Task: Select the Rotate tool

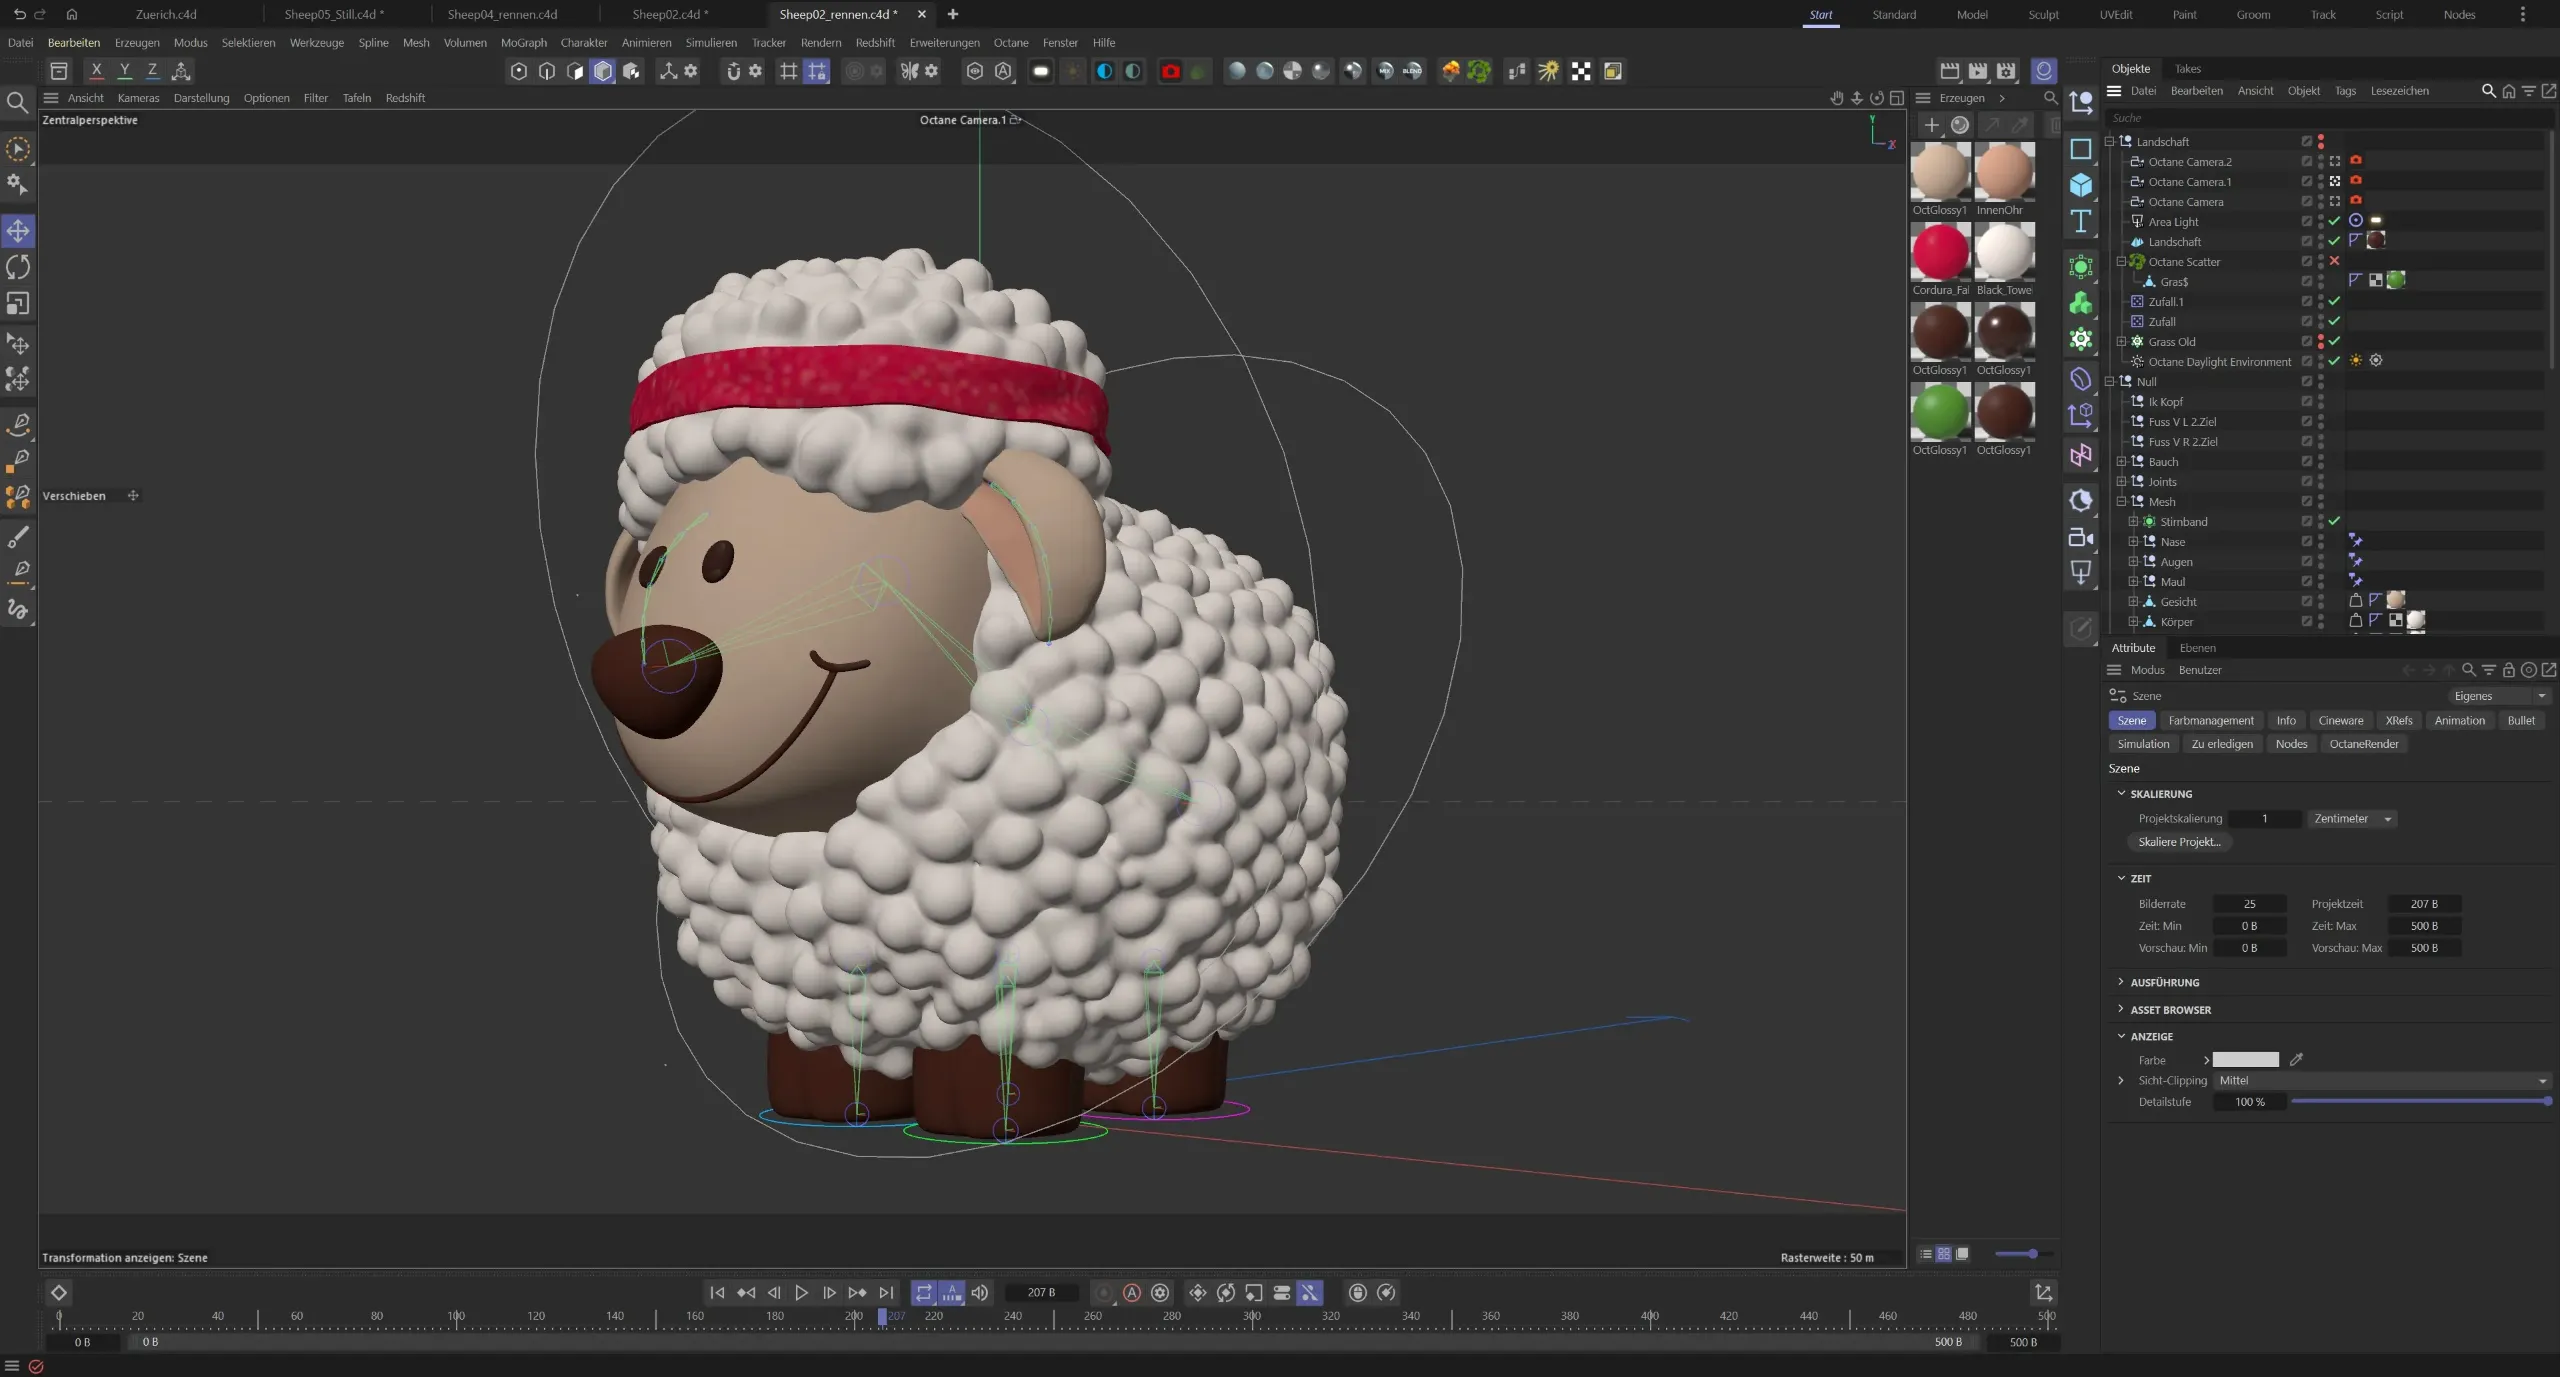Action: [x=18, y=266]
